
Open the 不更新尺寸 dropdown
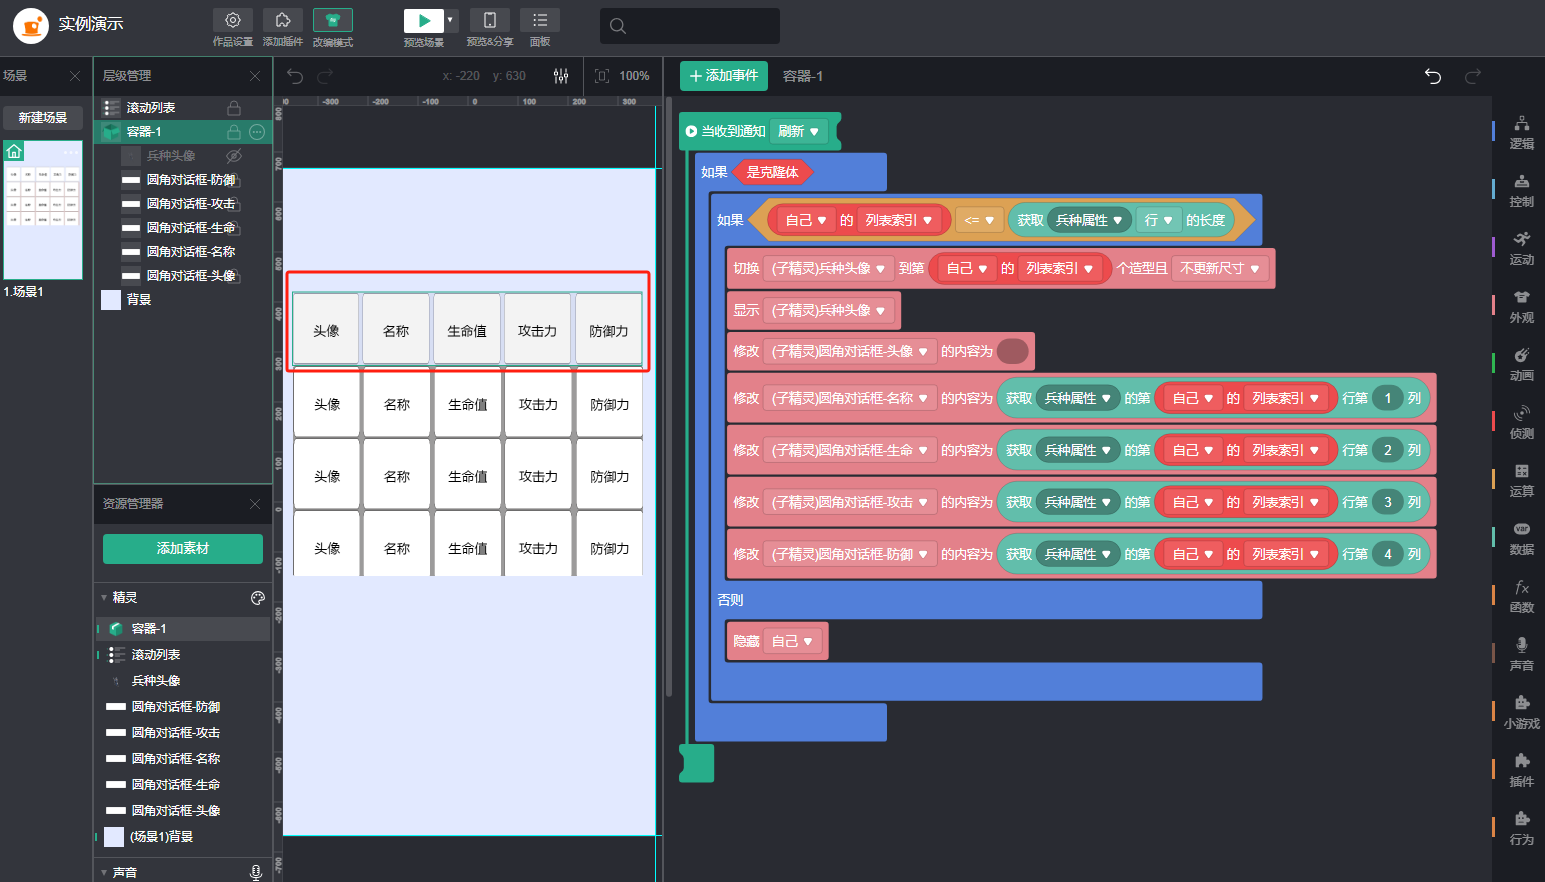pos(1220,269)
